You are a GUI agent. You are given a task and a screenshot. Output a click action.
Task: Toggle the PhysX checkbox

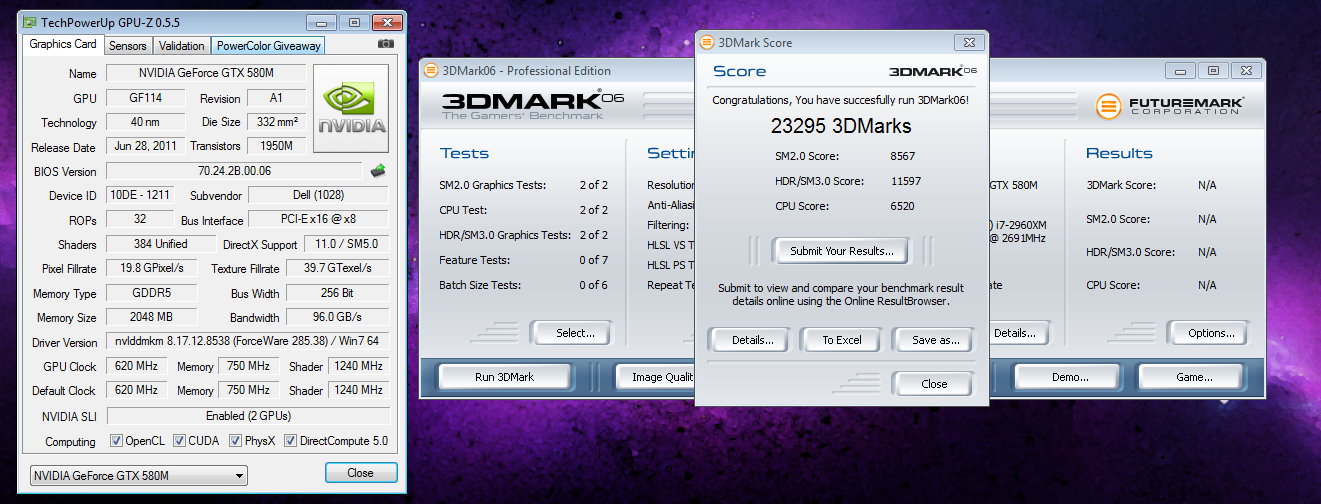pos(236,441)
